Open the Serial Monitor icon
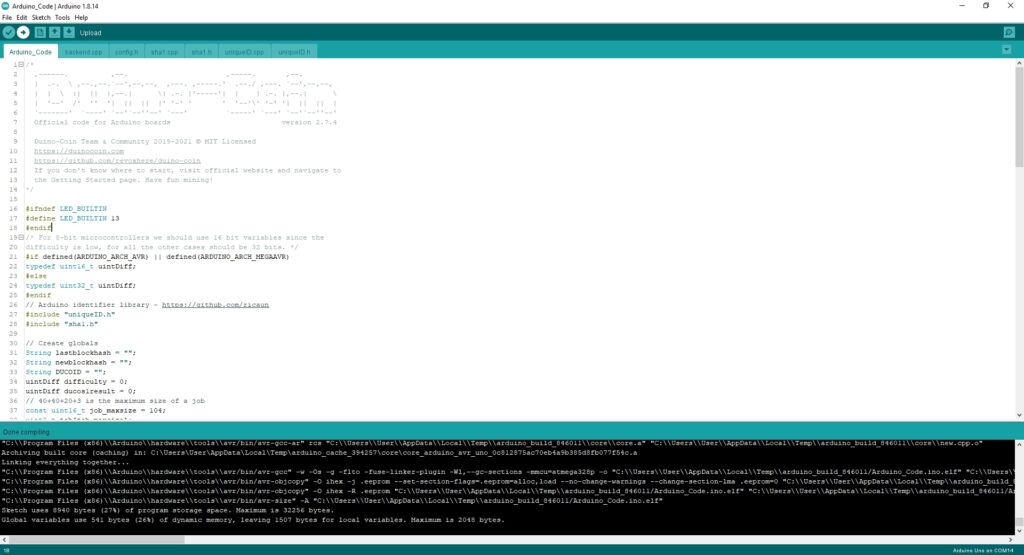1024x555 pixels. 1009,32
